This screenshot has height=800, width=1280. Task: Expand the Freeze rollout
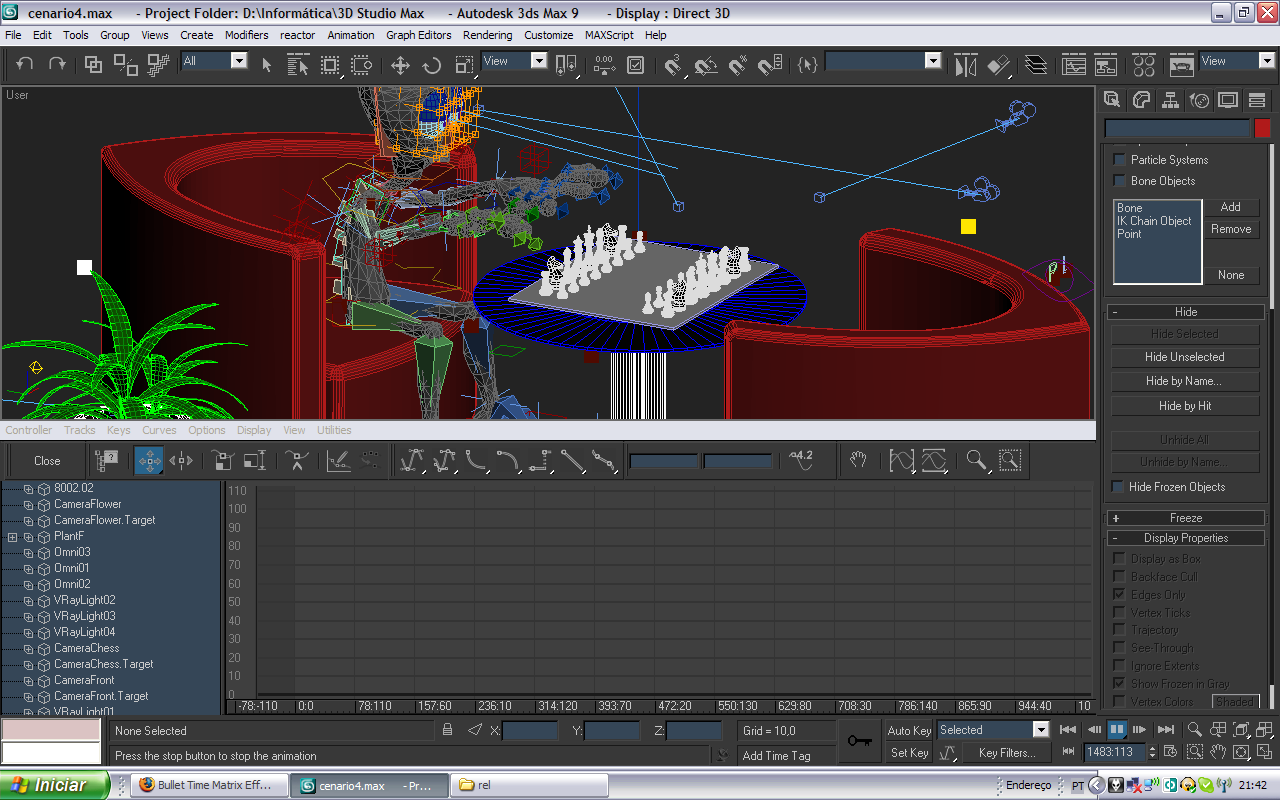click(1185, 518)
